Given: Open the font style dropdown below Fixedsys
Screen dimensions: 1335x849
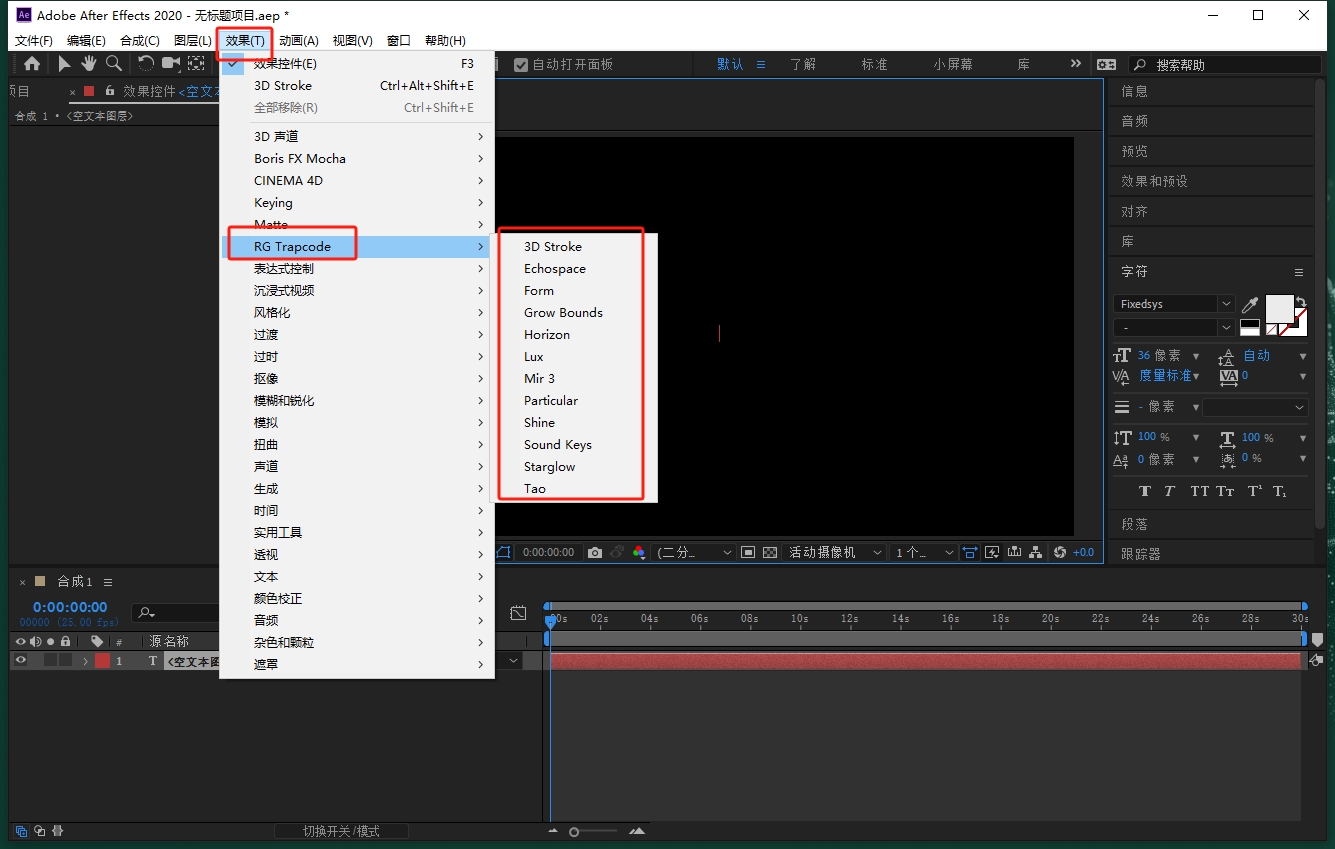Looking at the screenshot, I should pos(1226,328).
